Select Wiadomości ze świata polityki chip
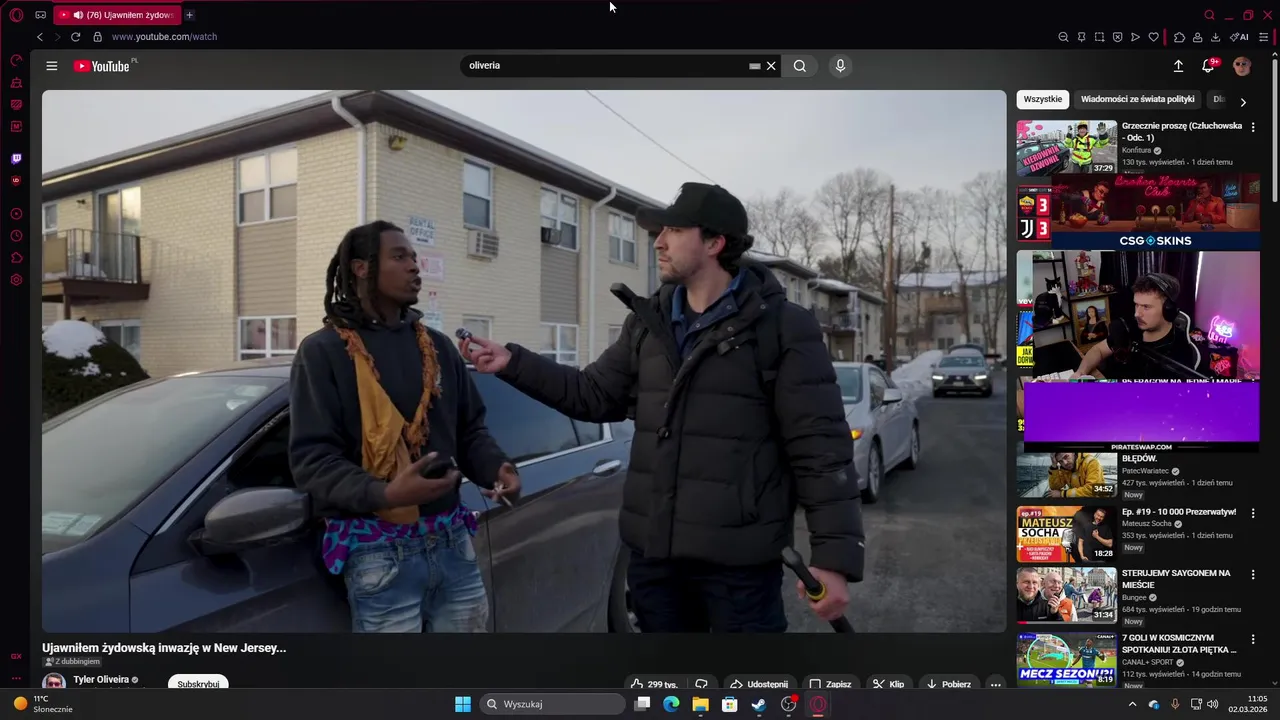The image size is (1280, 720). coord(1138,99)
